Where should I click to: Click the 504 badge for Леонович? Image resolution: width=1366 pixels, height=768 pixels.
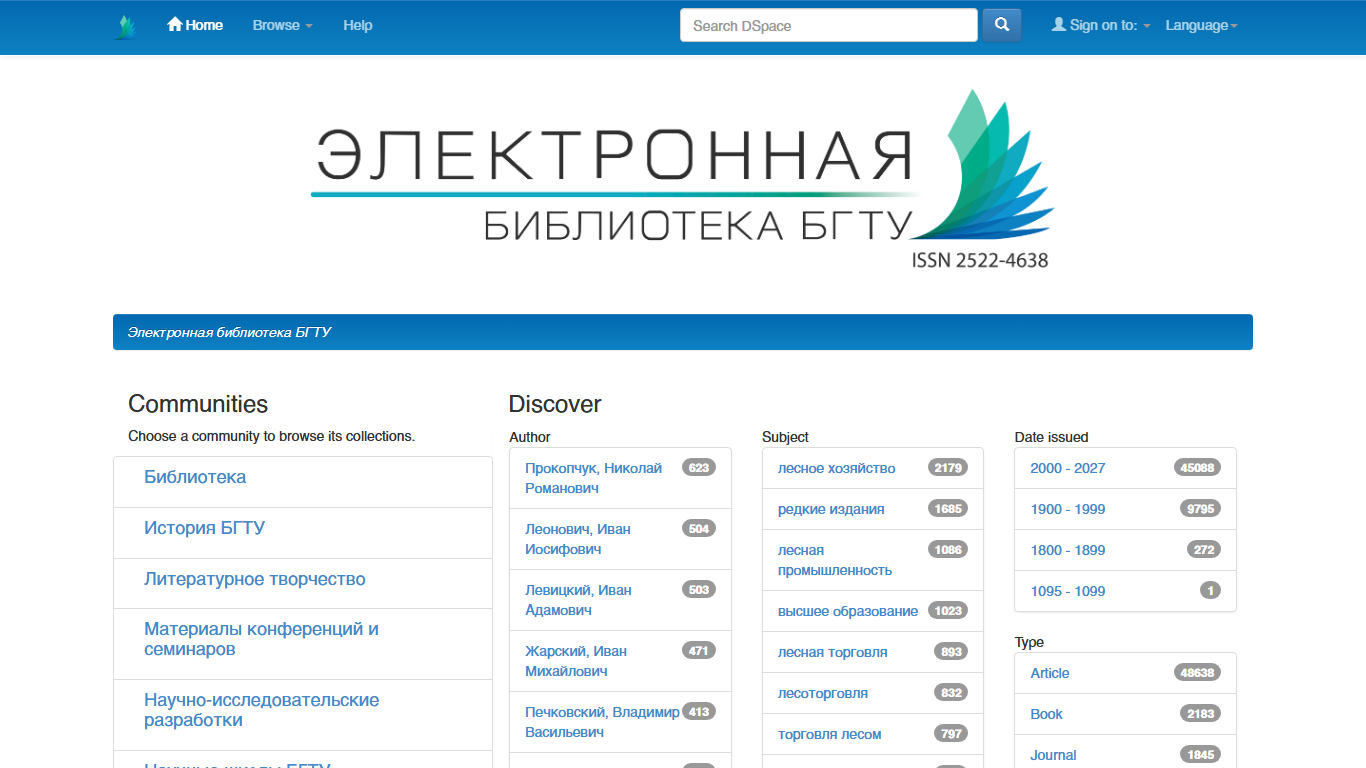(x=699, y=528)
